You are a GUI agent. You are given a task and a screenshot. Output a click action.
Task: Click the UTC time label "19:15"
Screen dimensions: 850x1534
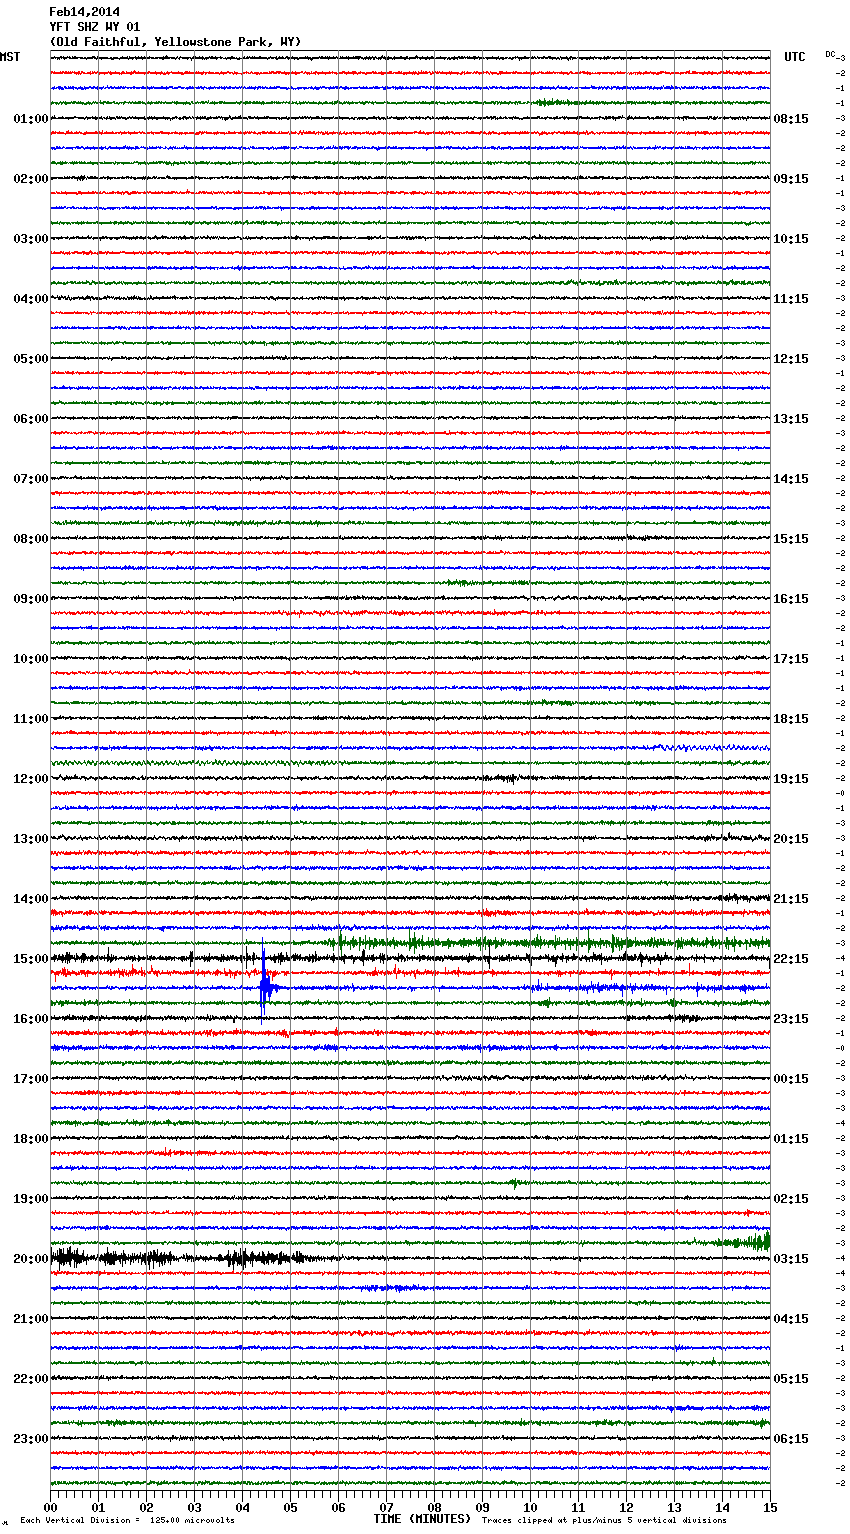coord(791,779)
